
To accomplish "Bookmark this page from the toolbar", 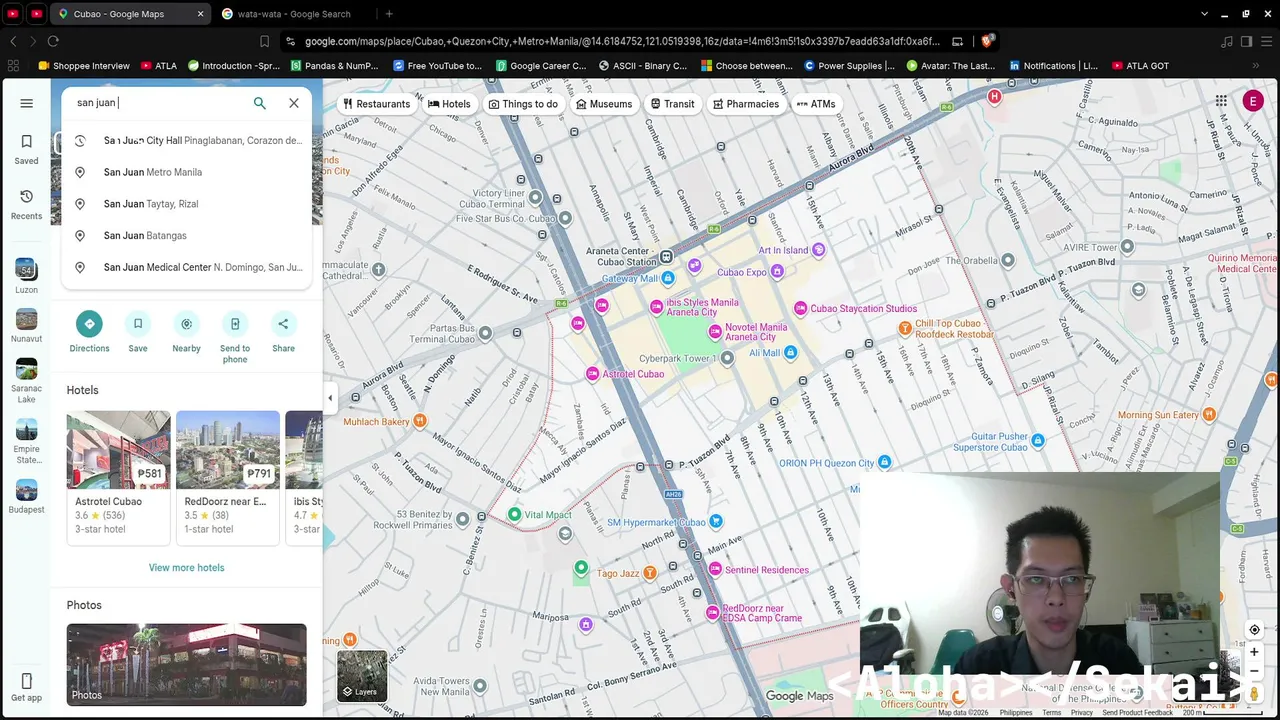I will coord(264,41).
